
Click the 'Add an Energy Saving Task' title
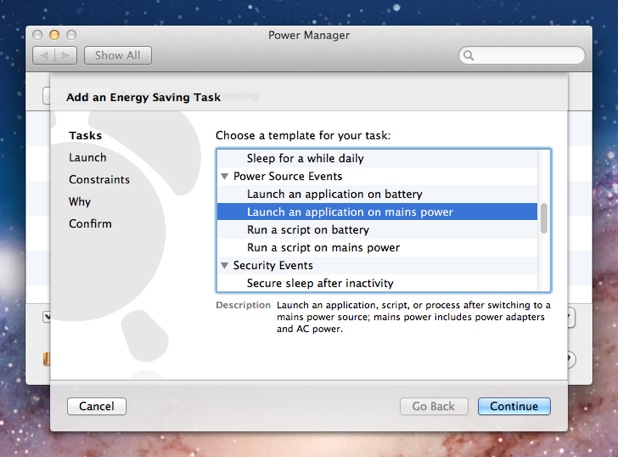[143, 97]
